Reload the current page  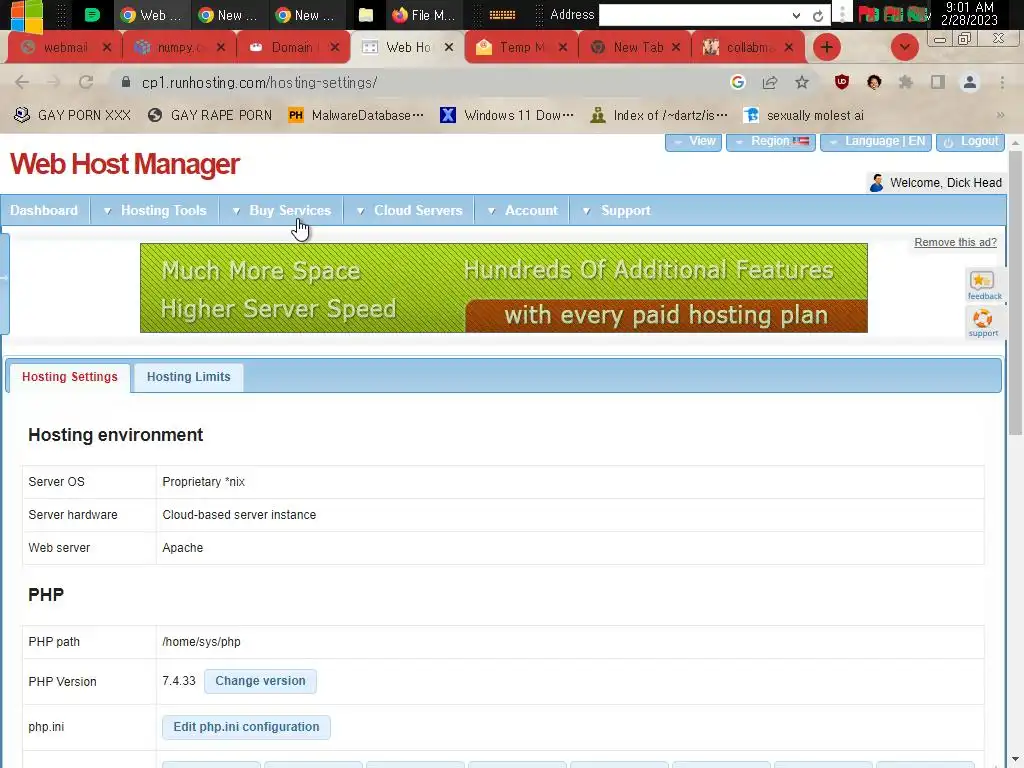pos(86,82)
